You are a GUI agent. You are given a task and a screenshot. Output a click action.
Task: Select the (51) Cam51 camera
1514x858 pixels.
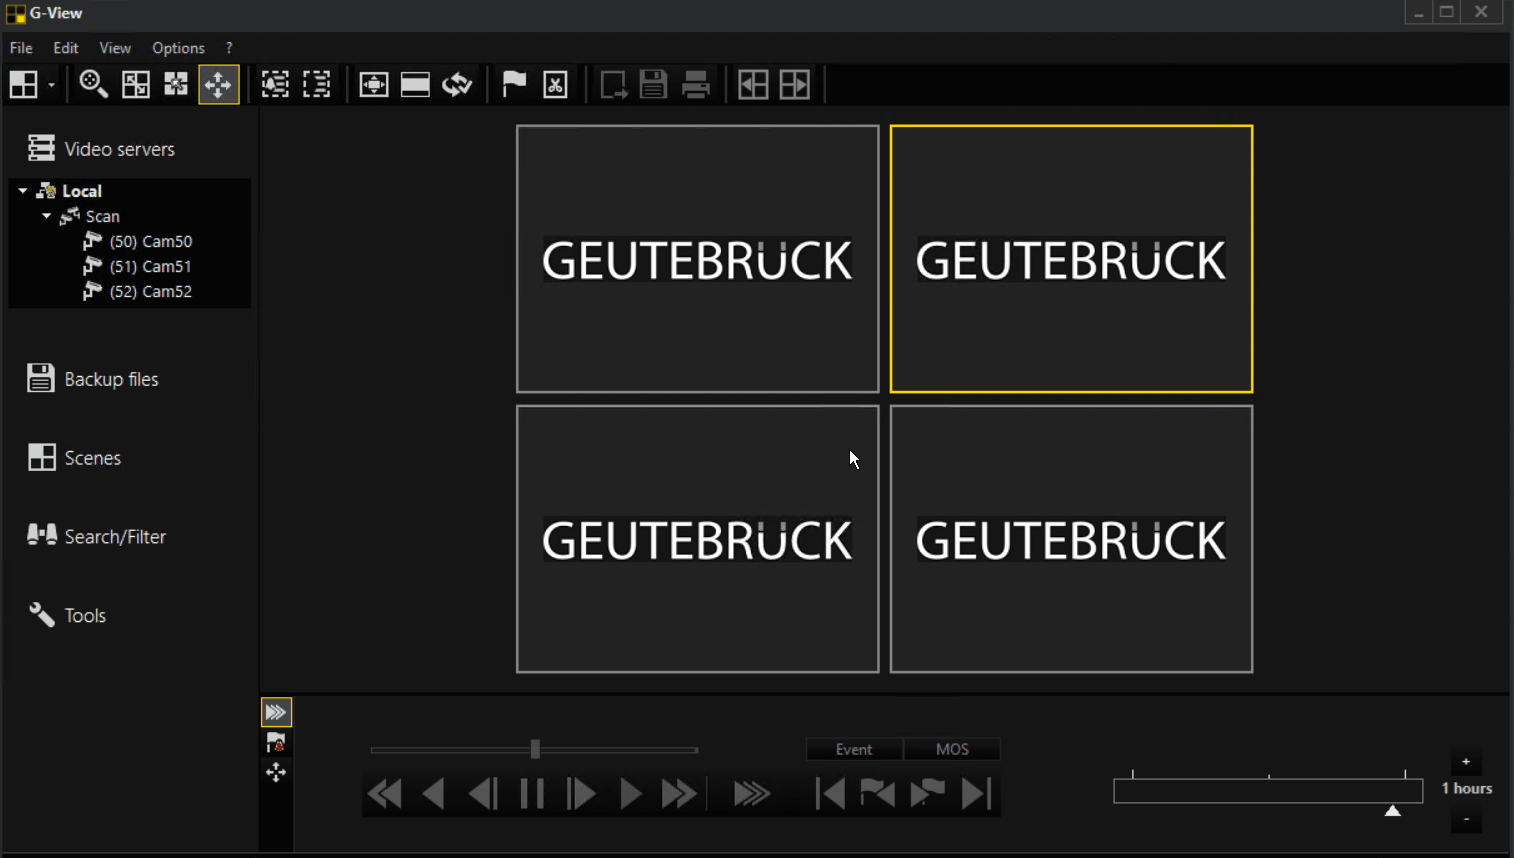(x=150, y=266)
